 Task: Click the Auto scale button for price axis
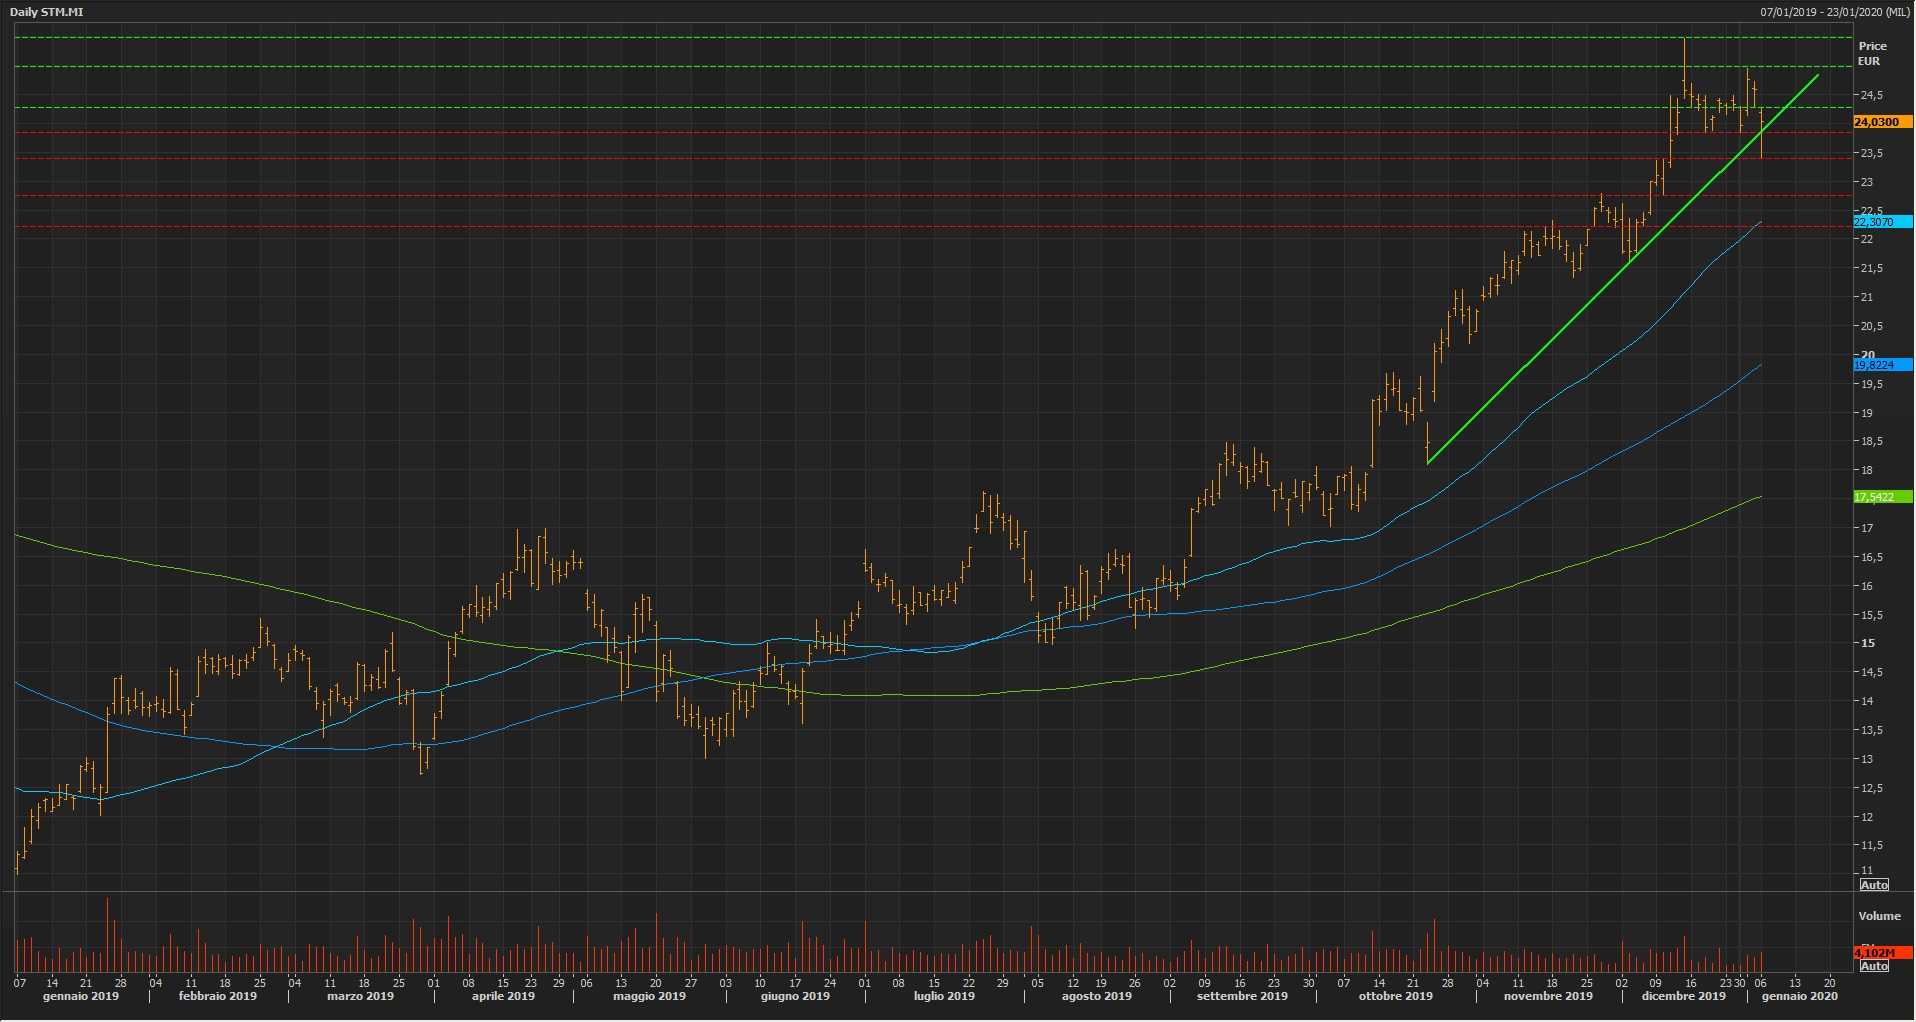click(1873, 885)
